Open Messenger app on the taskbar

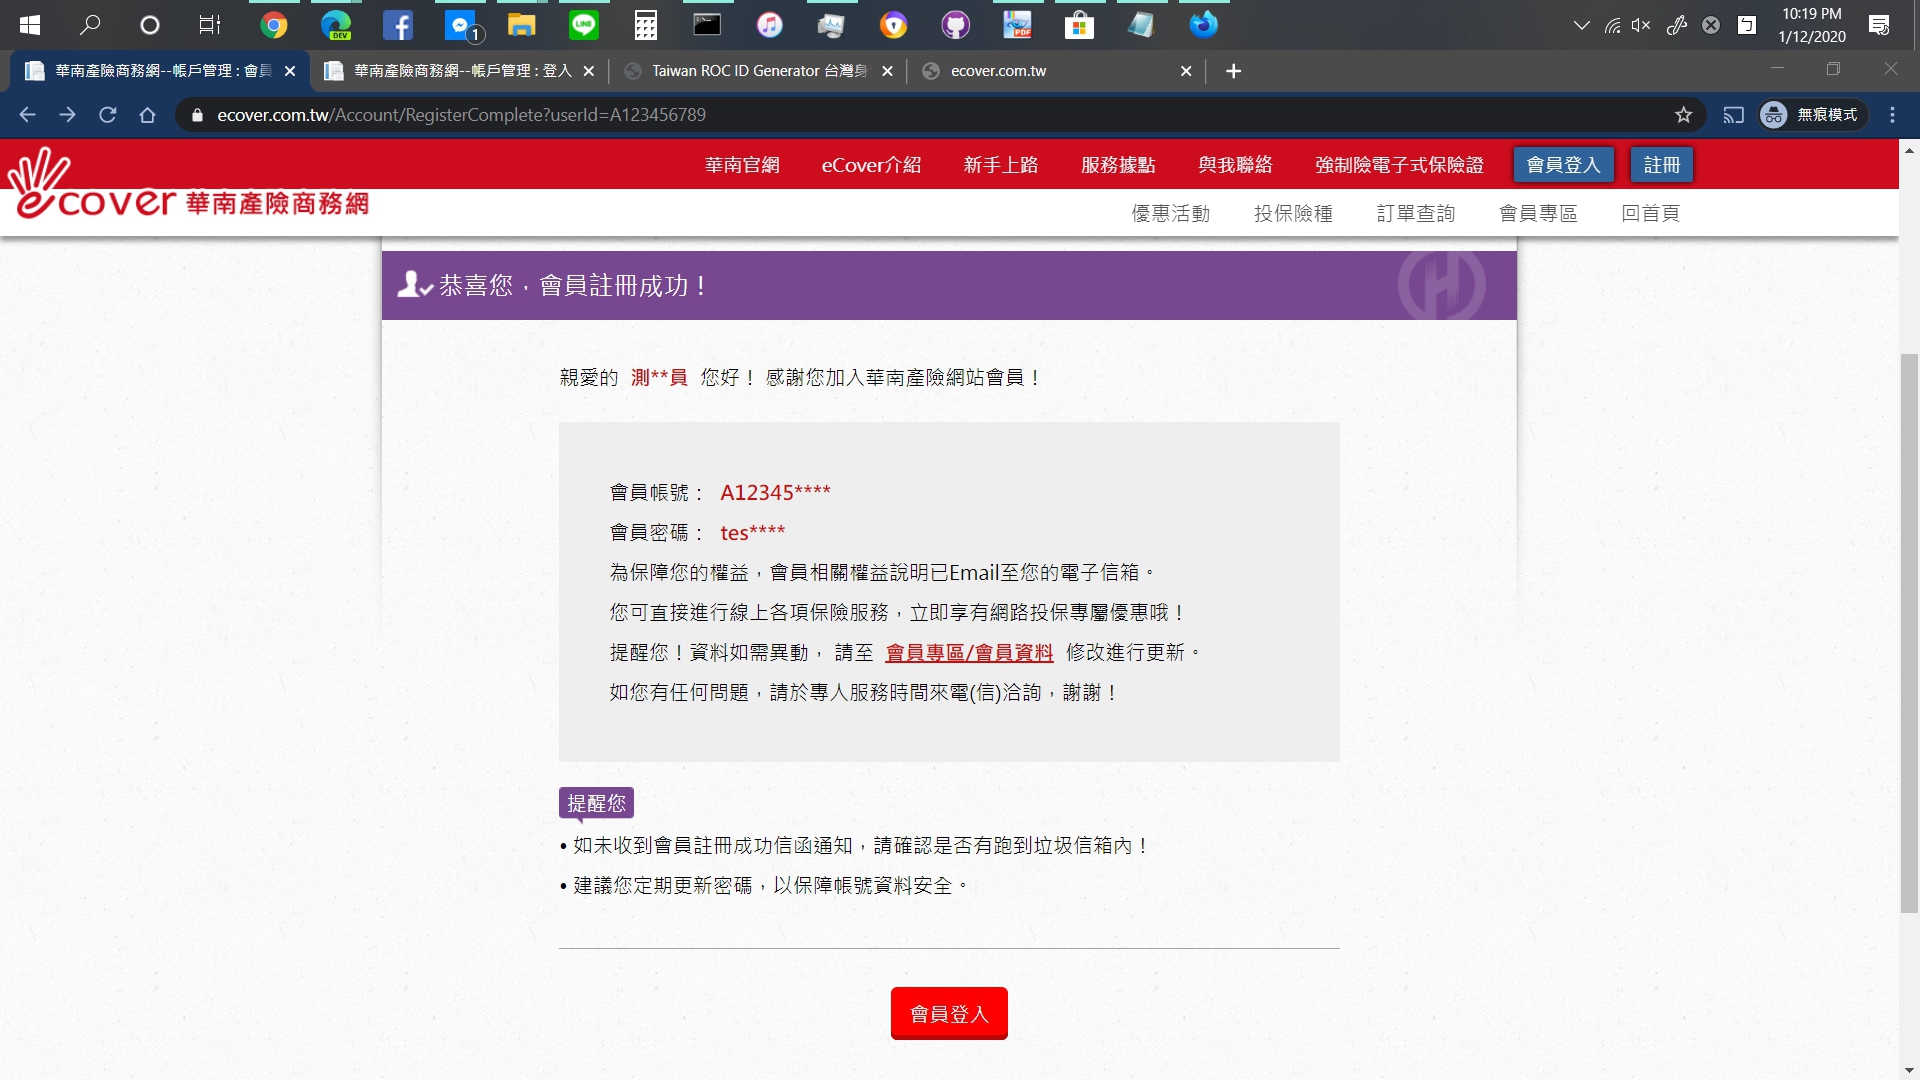(462, 26)
